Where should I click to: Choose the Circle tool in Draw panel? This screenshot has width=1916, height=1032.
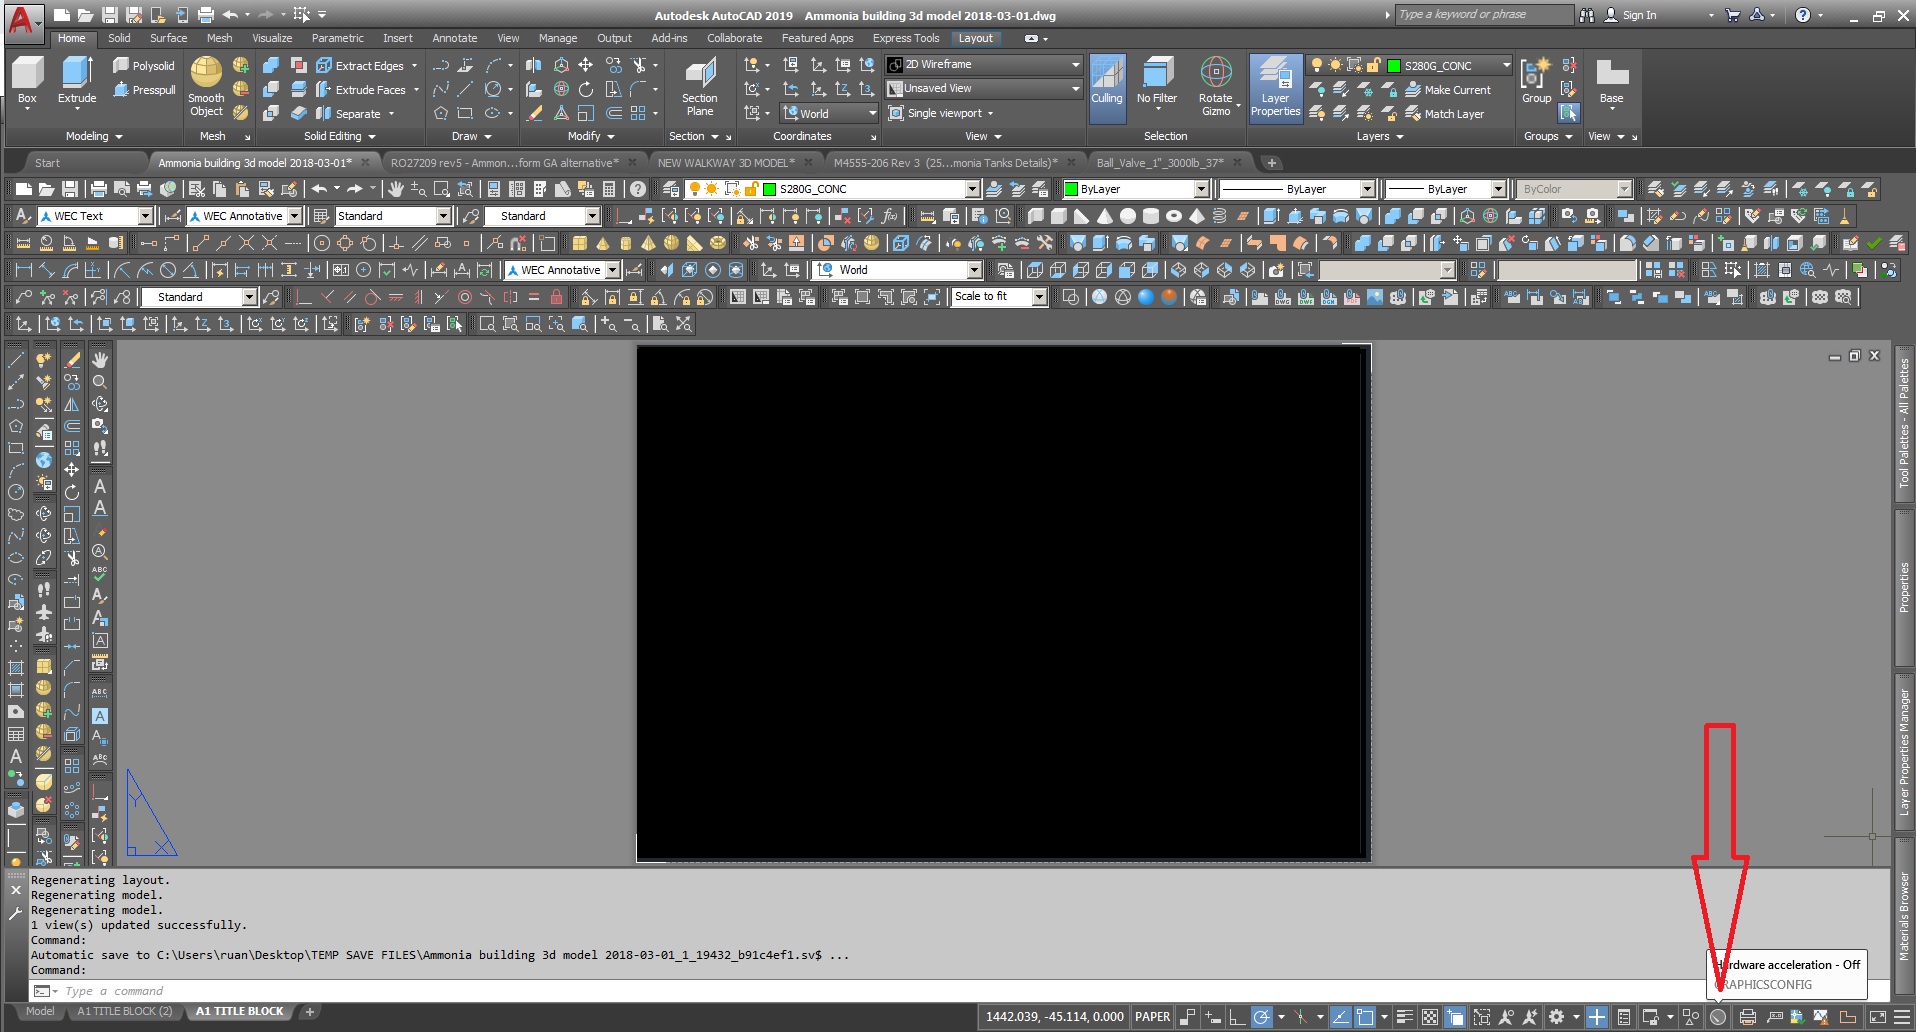tap(493, 89)
